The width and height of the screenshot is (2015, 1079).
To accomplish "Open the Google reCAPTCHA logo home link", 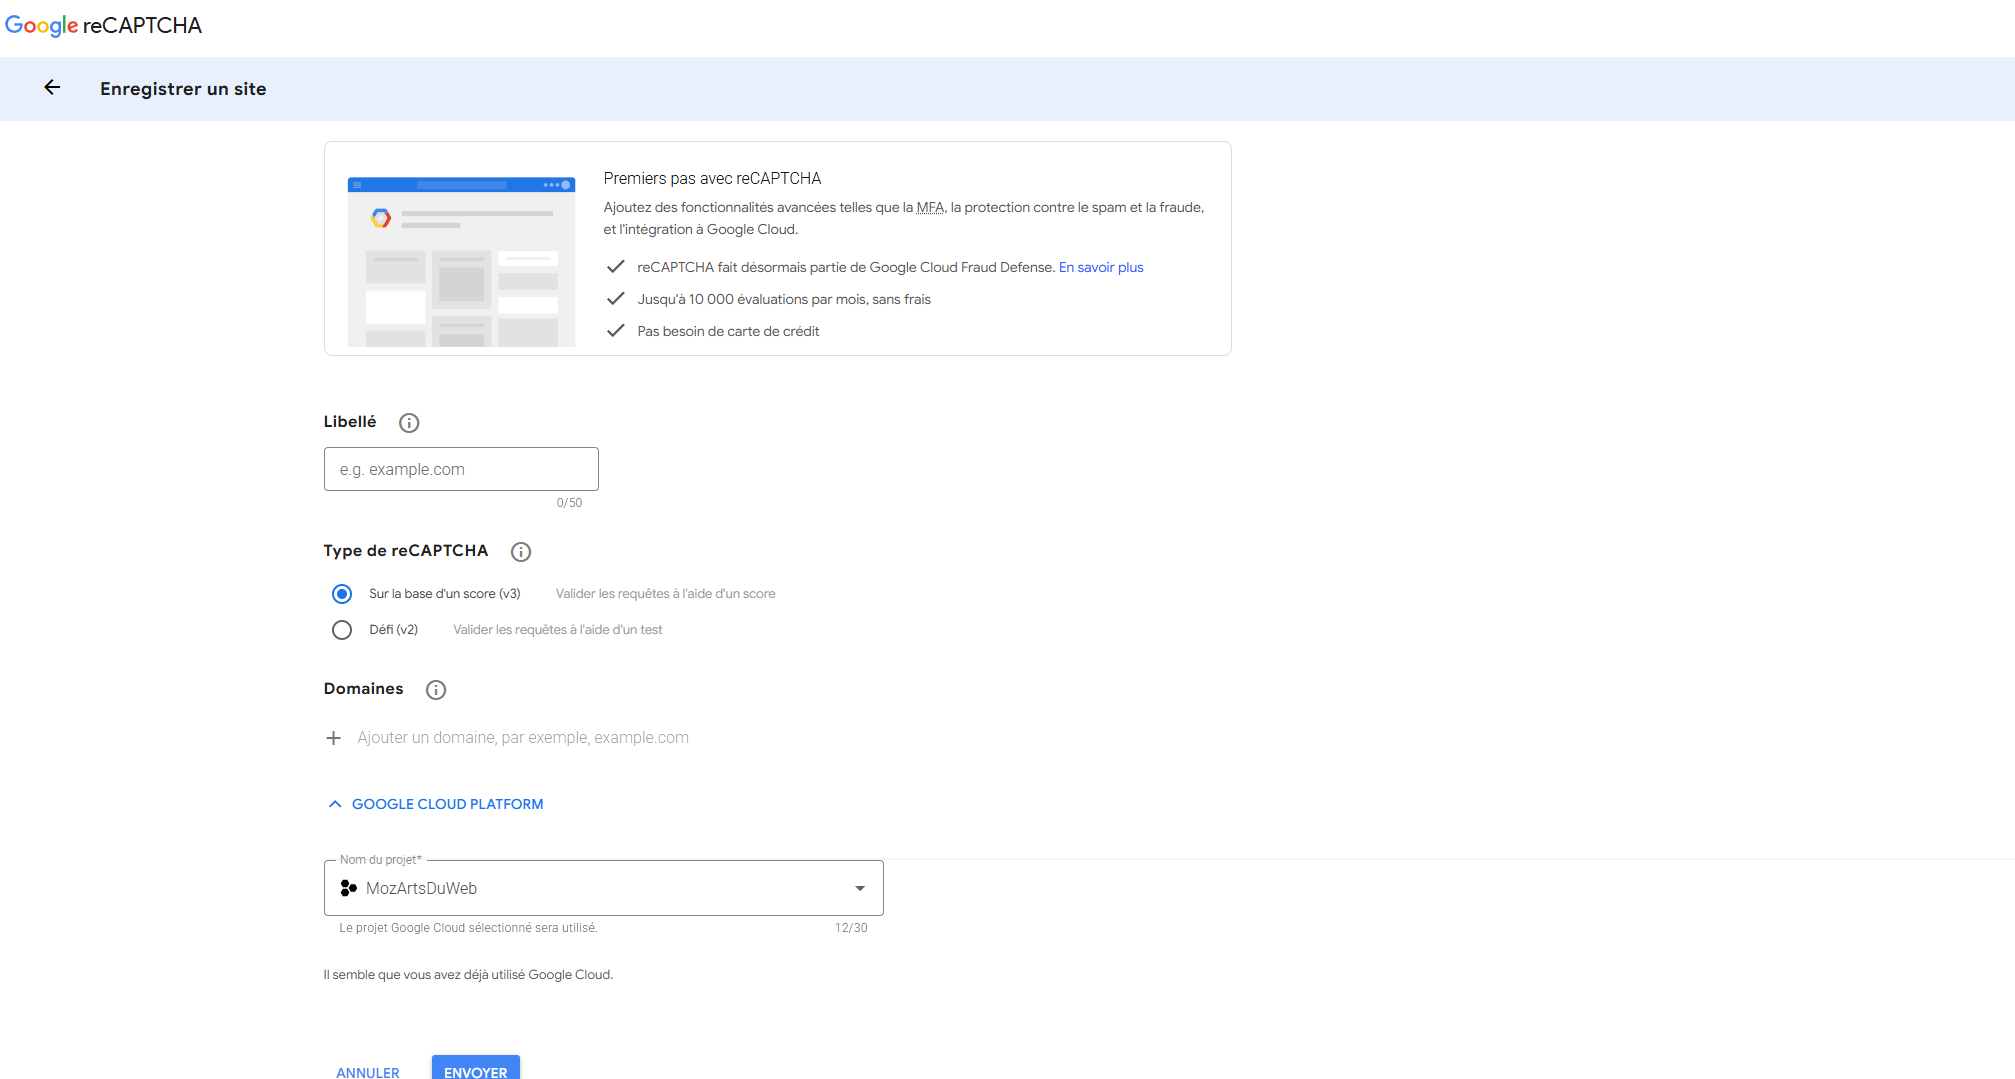I will (103, 26).
